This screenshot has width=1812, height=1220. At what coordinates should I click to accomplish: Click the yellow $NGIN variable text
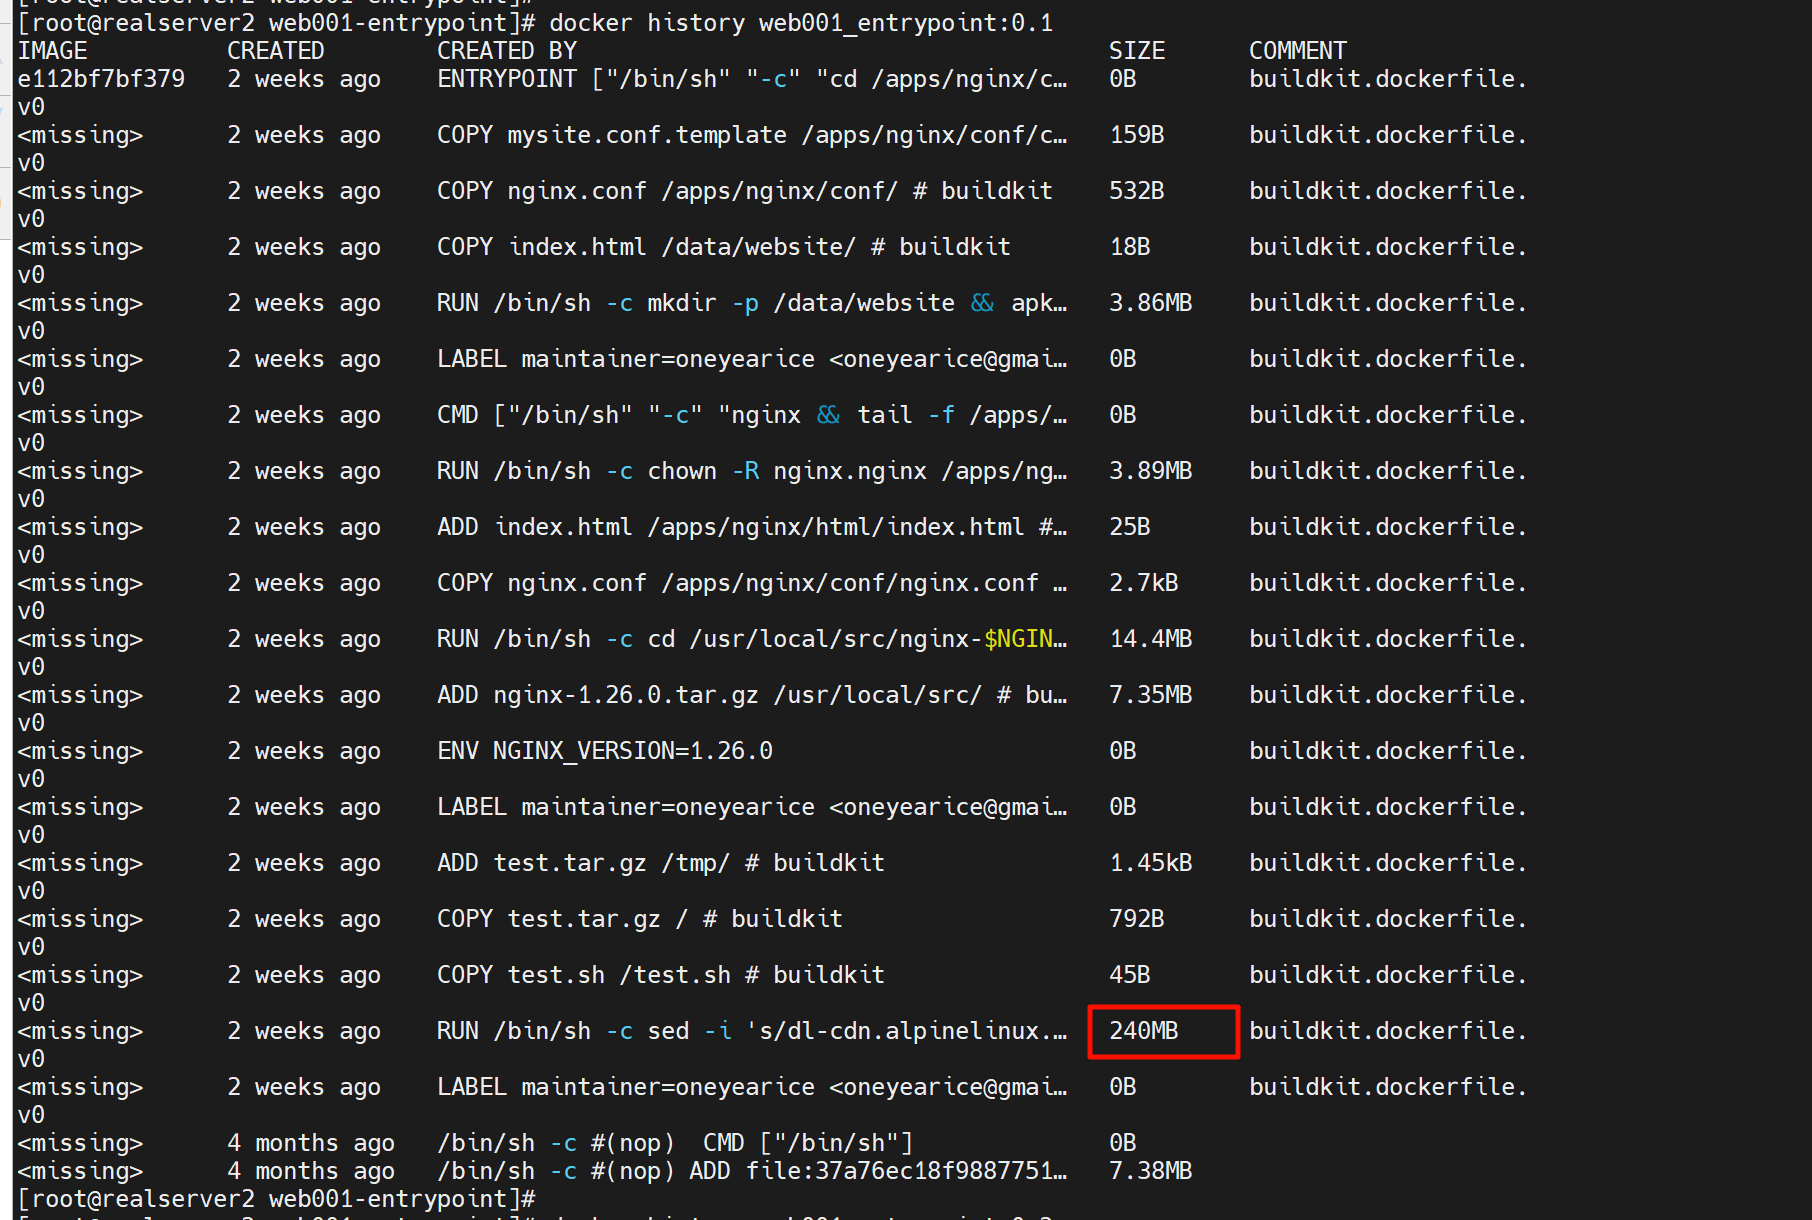coord(1024,639)
